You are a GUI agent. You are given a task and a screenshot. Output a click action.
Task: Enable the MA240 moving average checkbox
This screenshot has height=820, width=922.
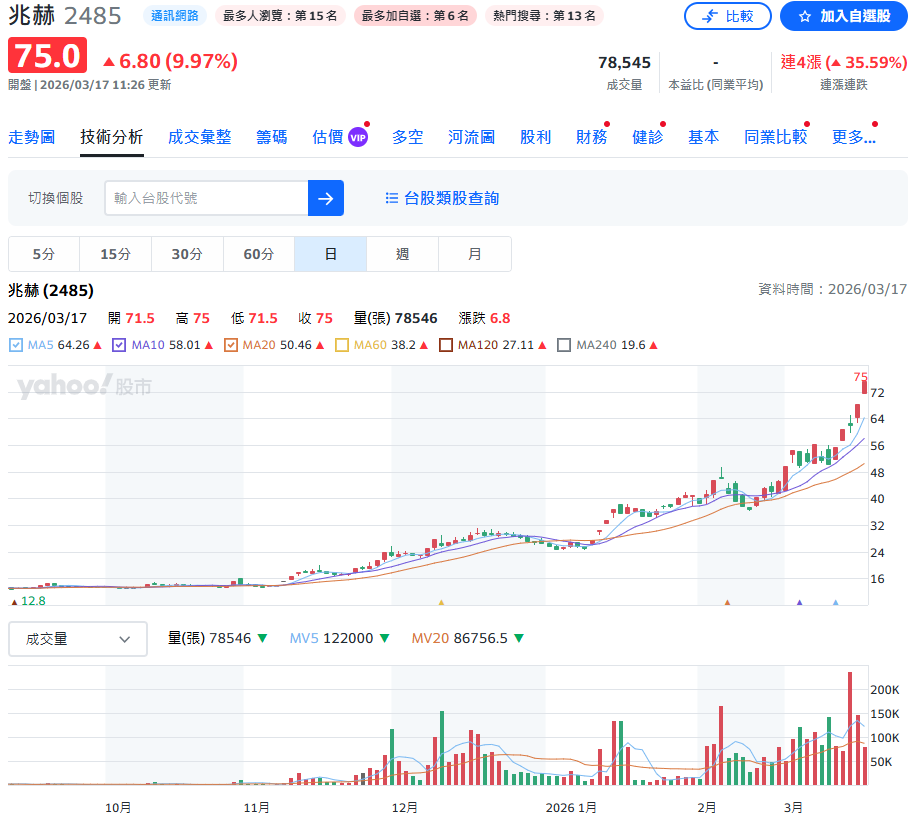point(564,345)
